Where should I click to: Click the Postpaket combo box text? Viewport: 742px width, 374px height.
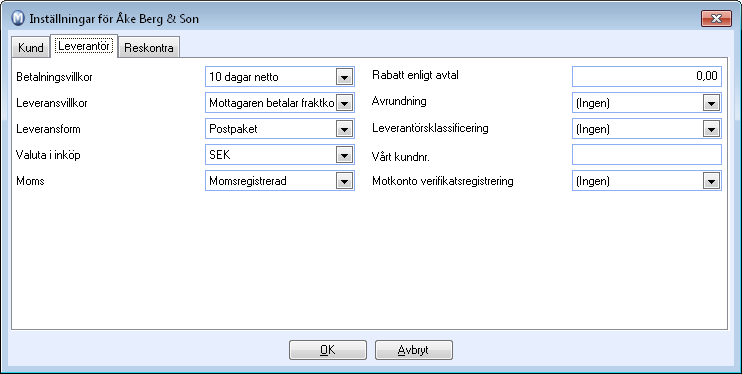point(233,129)
